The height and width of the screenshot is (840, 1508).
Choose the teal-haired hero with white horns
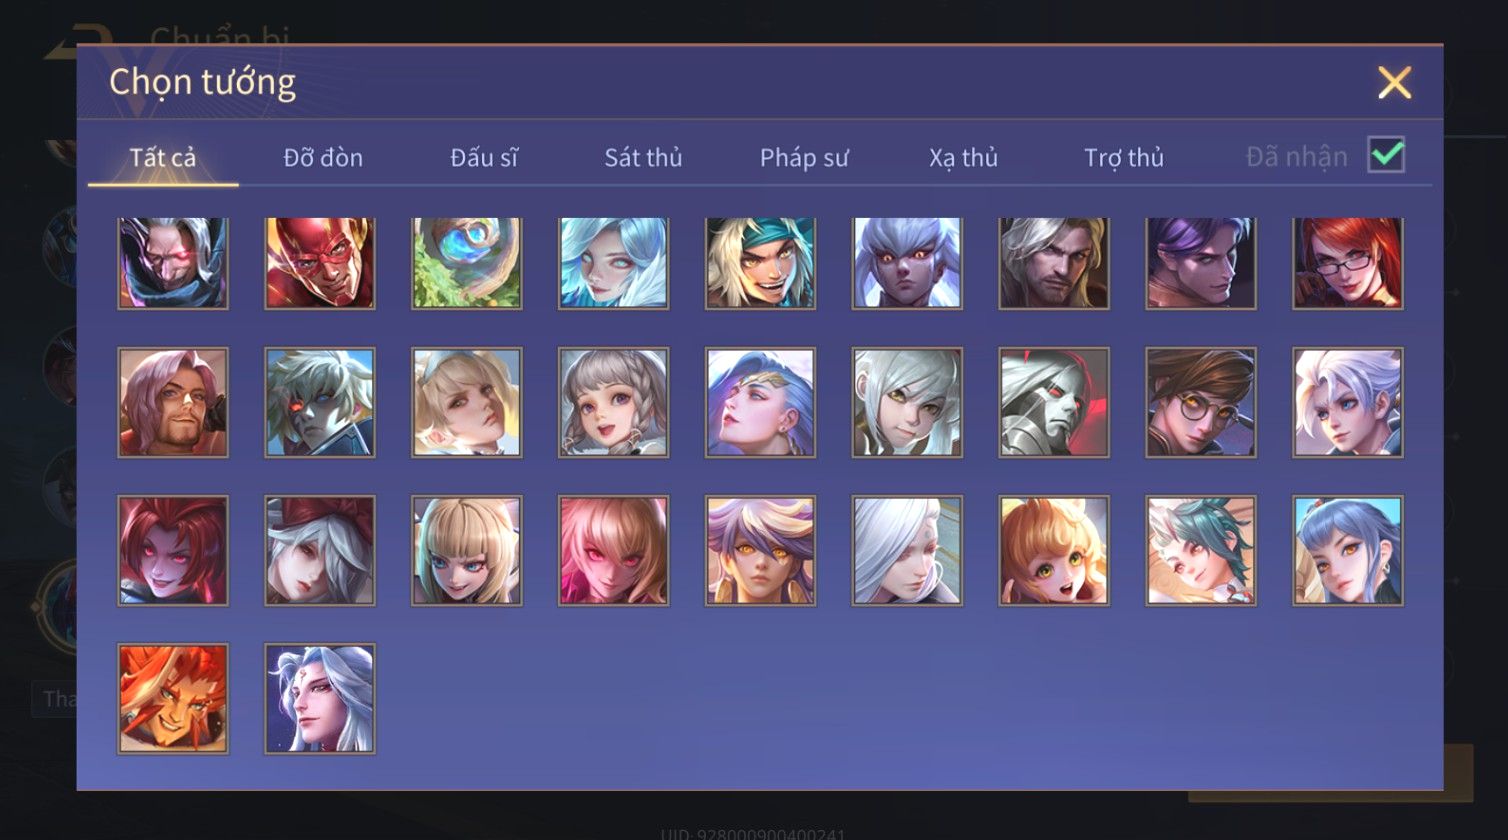(x=1201, y=551)
